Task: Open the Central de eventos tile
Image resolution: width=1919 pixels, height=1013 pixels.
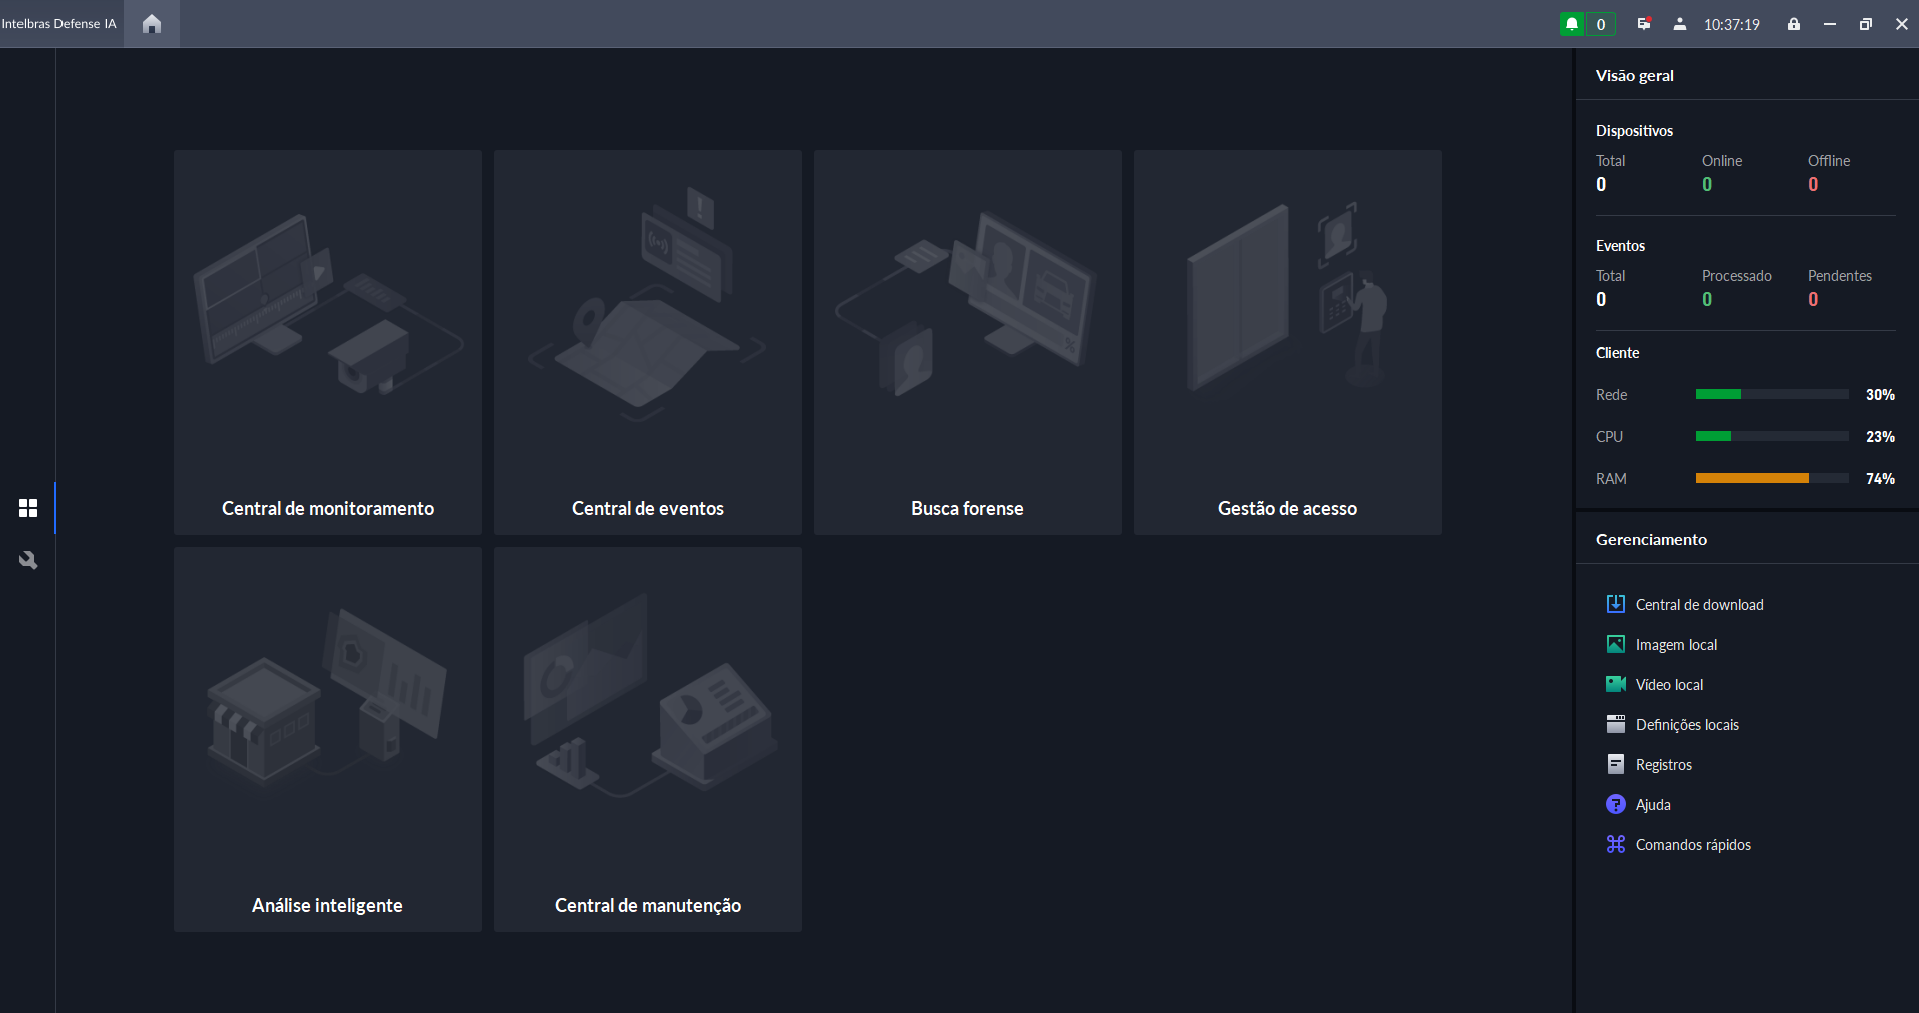Action: pyautogui.click(x=648, y=342)
